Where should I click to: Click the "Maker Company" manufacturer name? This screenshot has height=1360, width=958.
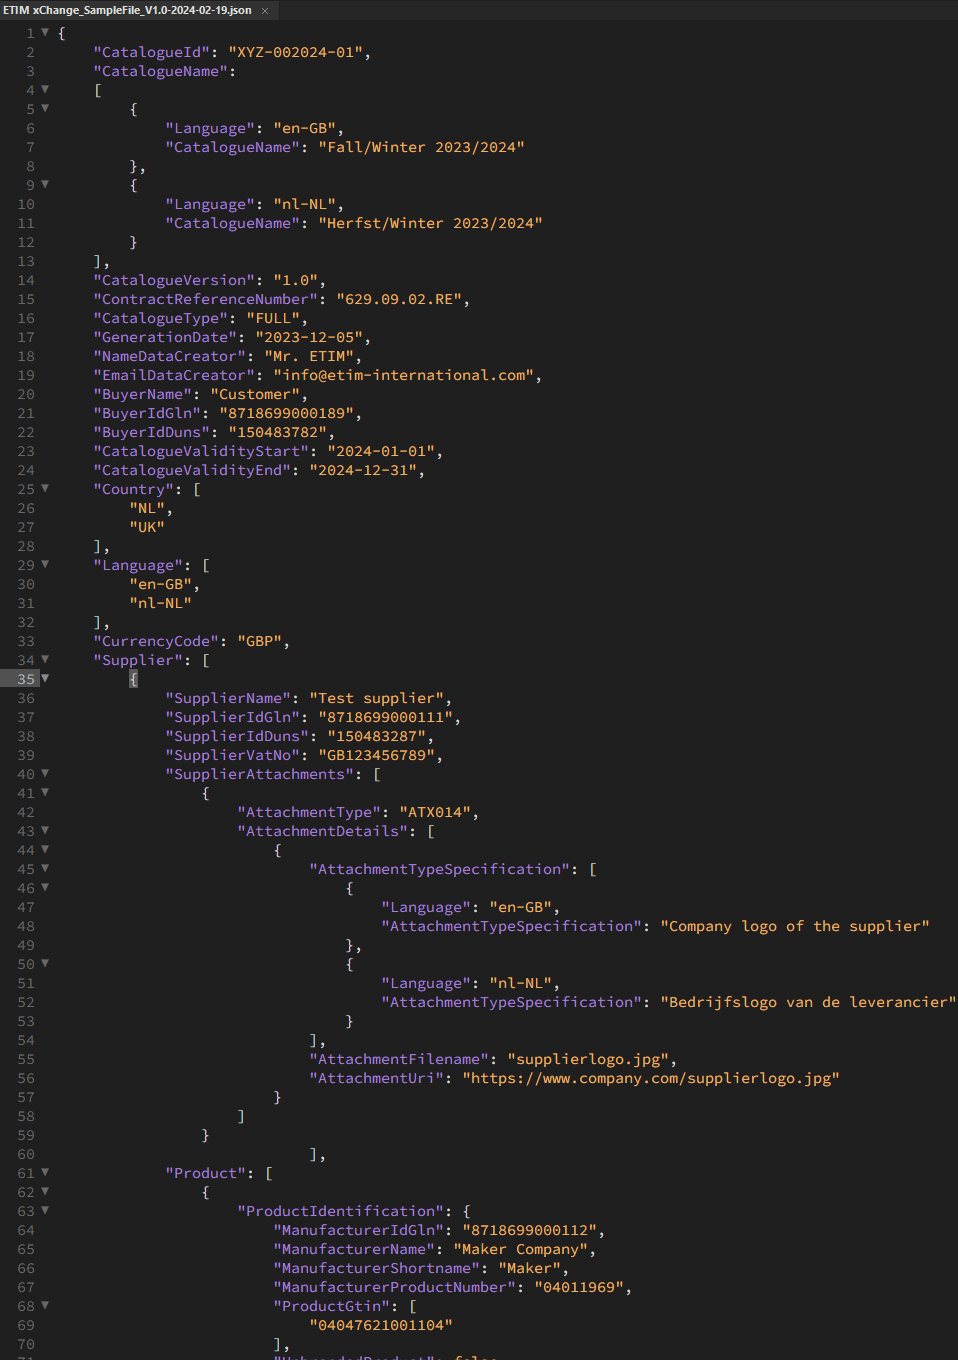pos(520,1249)
